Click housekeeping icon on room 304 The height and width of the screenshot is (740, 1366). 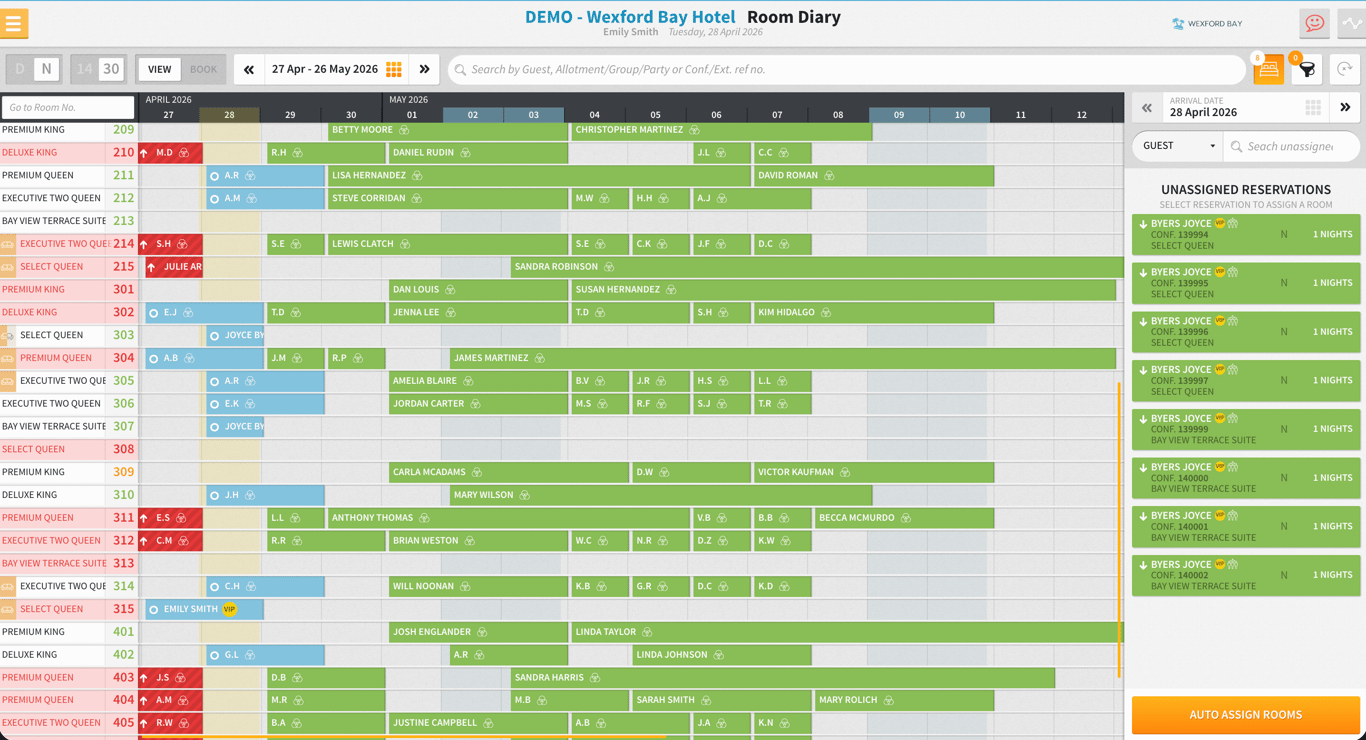(x=8, y=358)
